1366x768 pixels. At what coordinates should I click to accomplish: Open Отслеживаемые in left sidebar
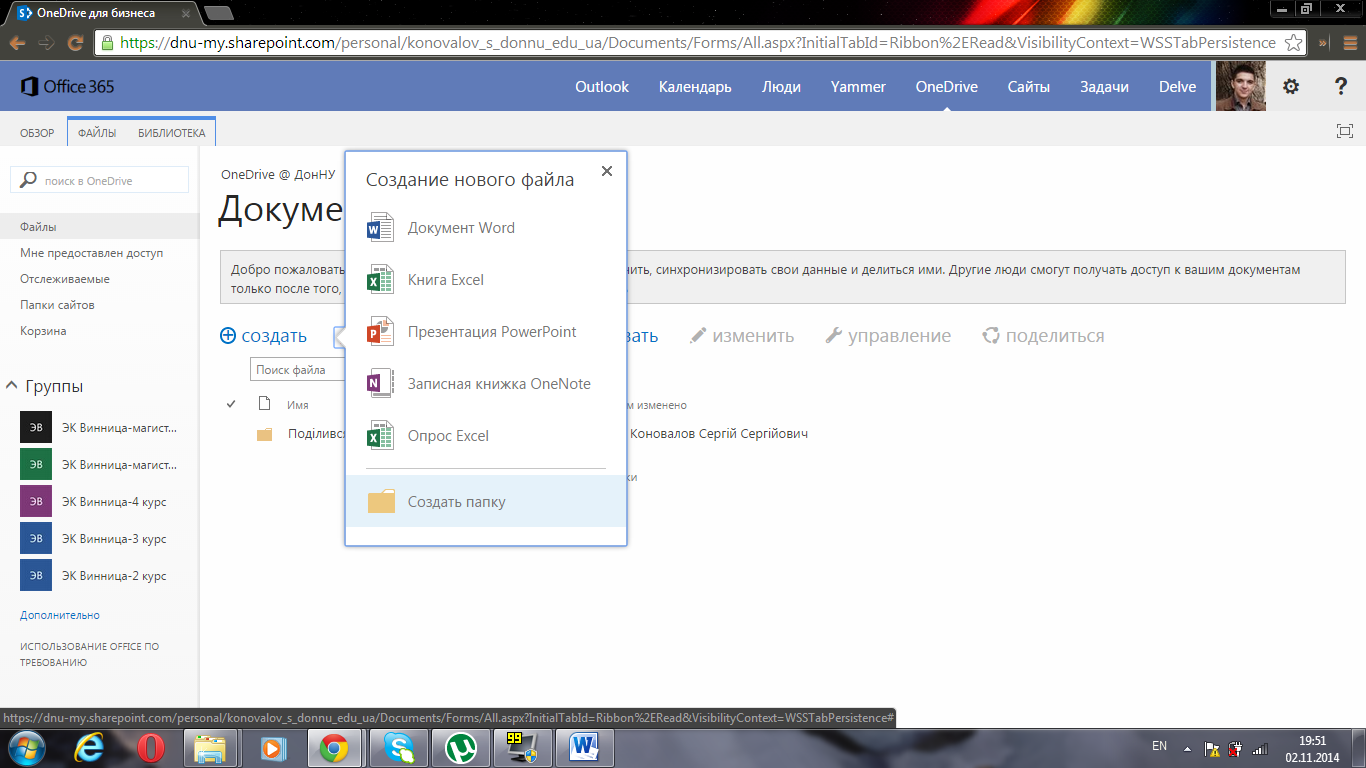point(65,279)
